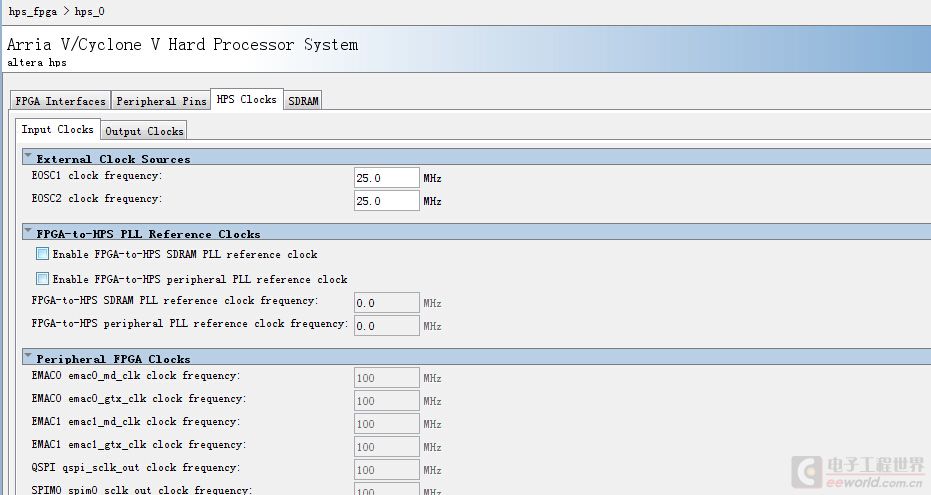Click EMAC0 emac0_gtx_clk frequency field

click(x=387, y=401)
